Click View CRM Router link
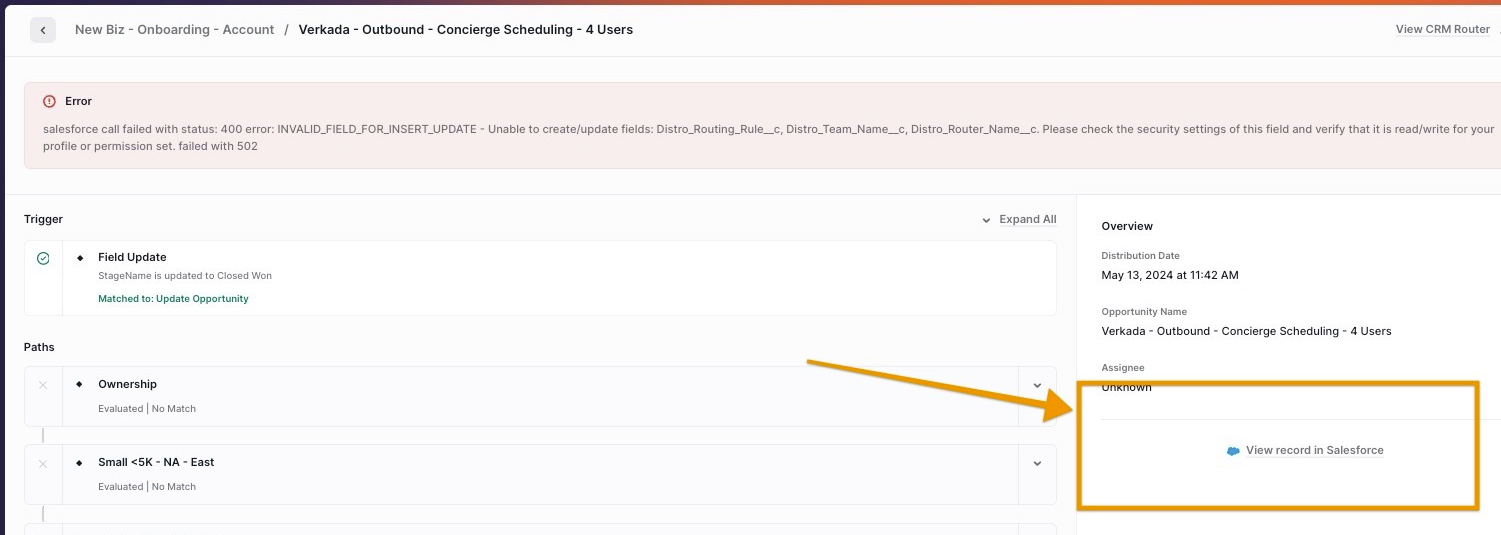1501x535 pixels. [1442, 29]
